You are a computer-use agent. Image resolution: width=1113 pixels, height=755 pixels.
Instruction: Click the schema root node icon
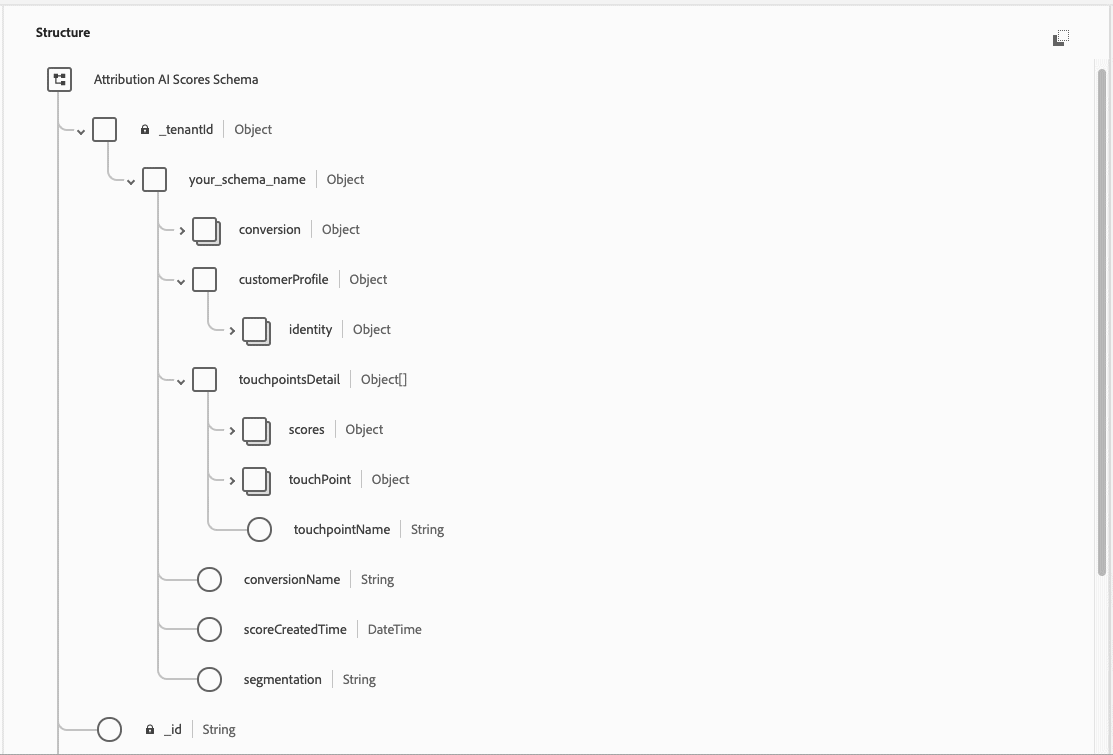[x=59, y=79]
